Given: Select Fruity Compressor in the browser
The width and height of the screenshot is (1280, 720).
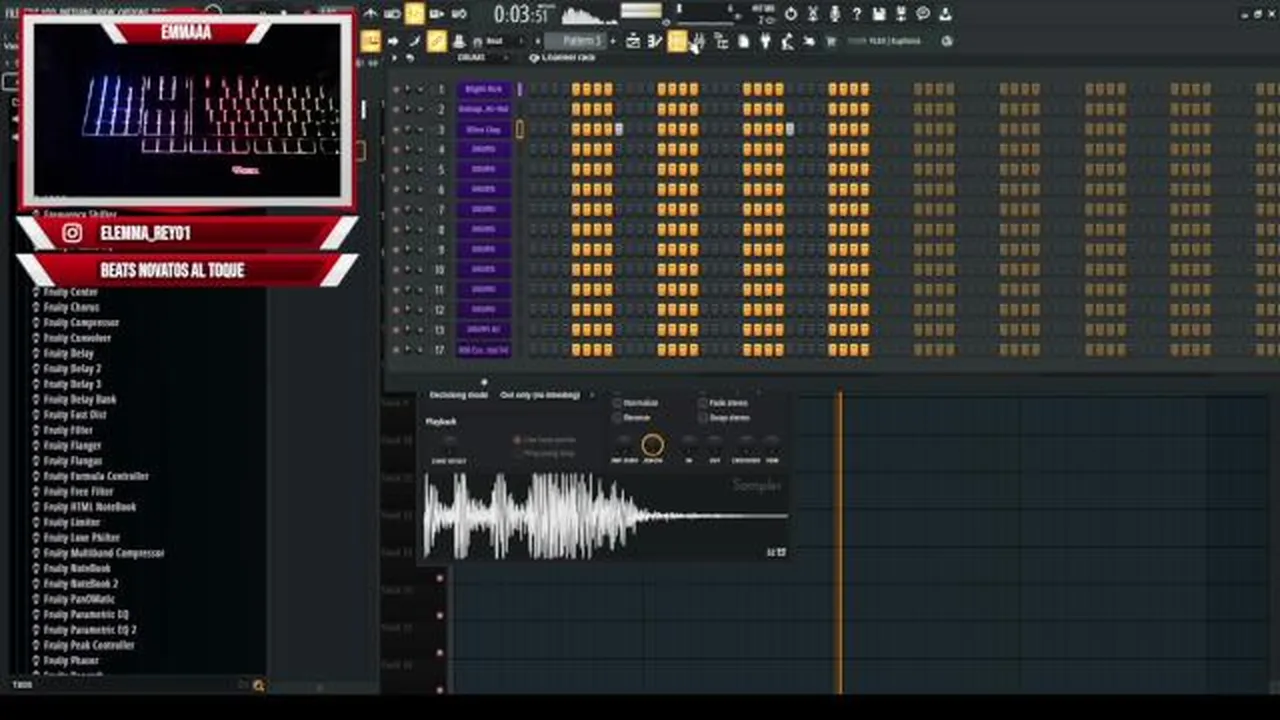Looking at the screenshot, I should [x=81, y=322].
